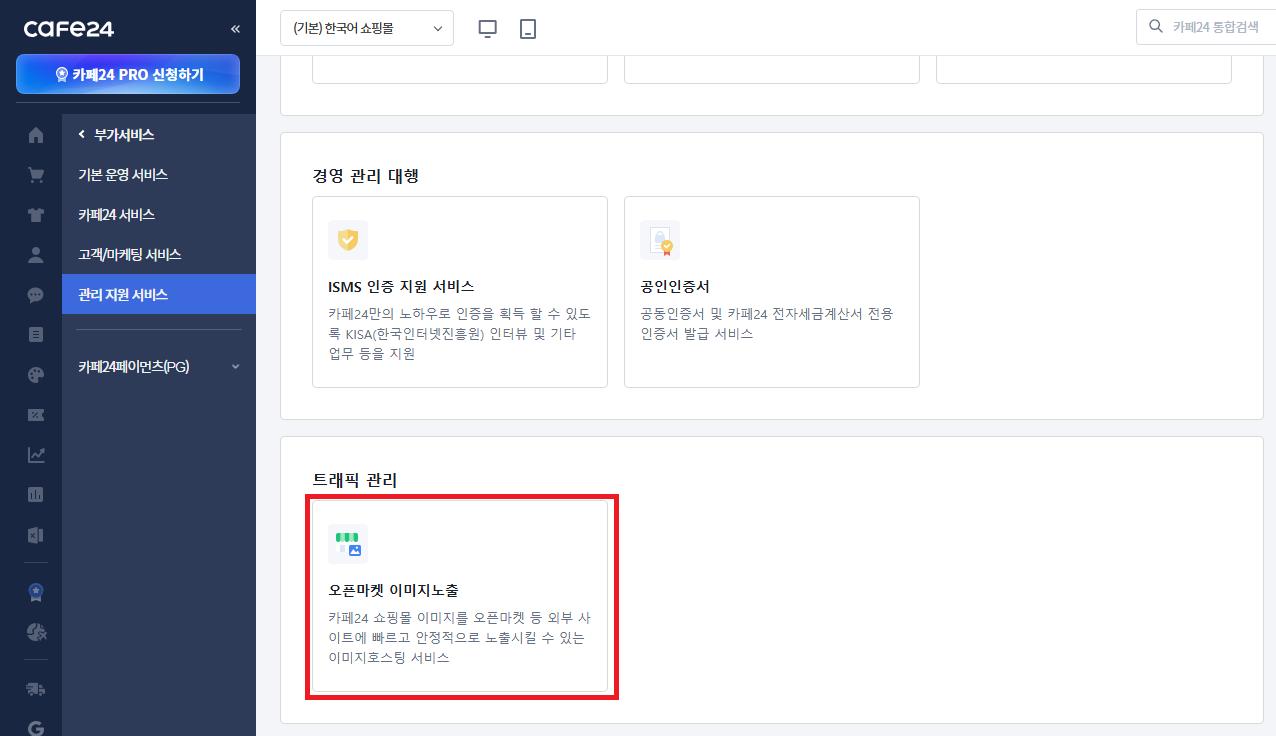The height and width of the screenshot is (736, 1276).
Task: Click the search magnifier icon
Action: pos(1156,27)
